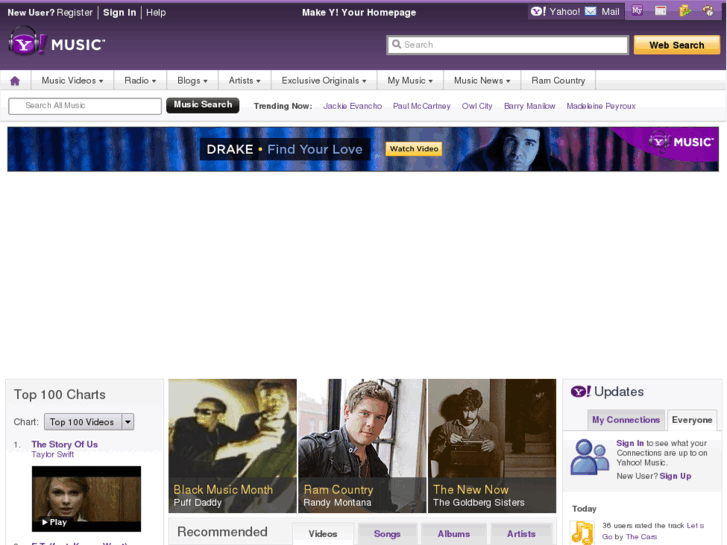
Task: Expand the Music News menu
Action: (482, 81)
